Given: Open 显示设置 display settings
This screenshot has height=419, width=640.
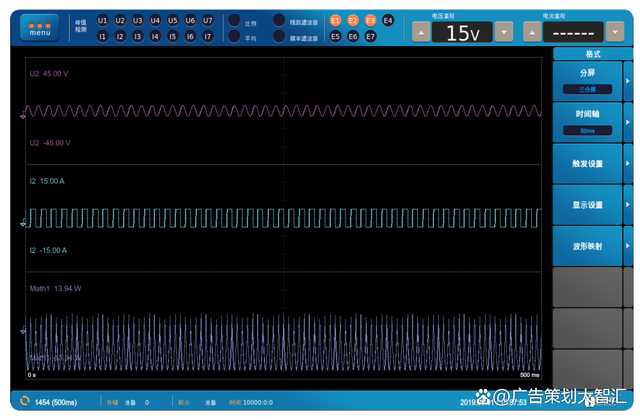Looking at the screenshot, I should point(587,205).
